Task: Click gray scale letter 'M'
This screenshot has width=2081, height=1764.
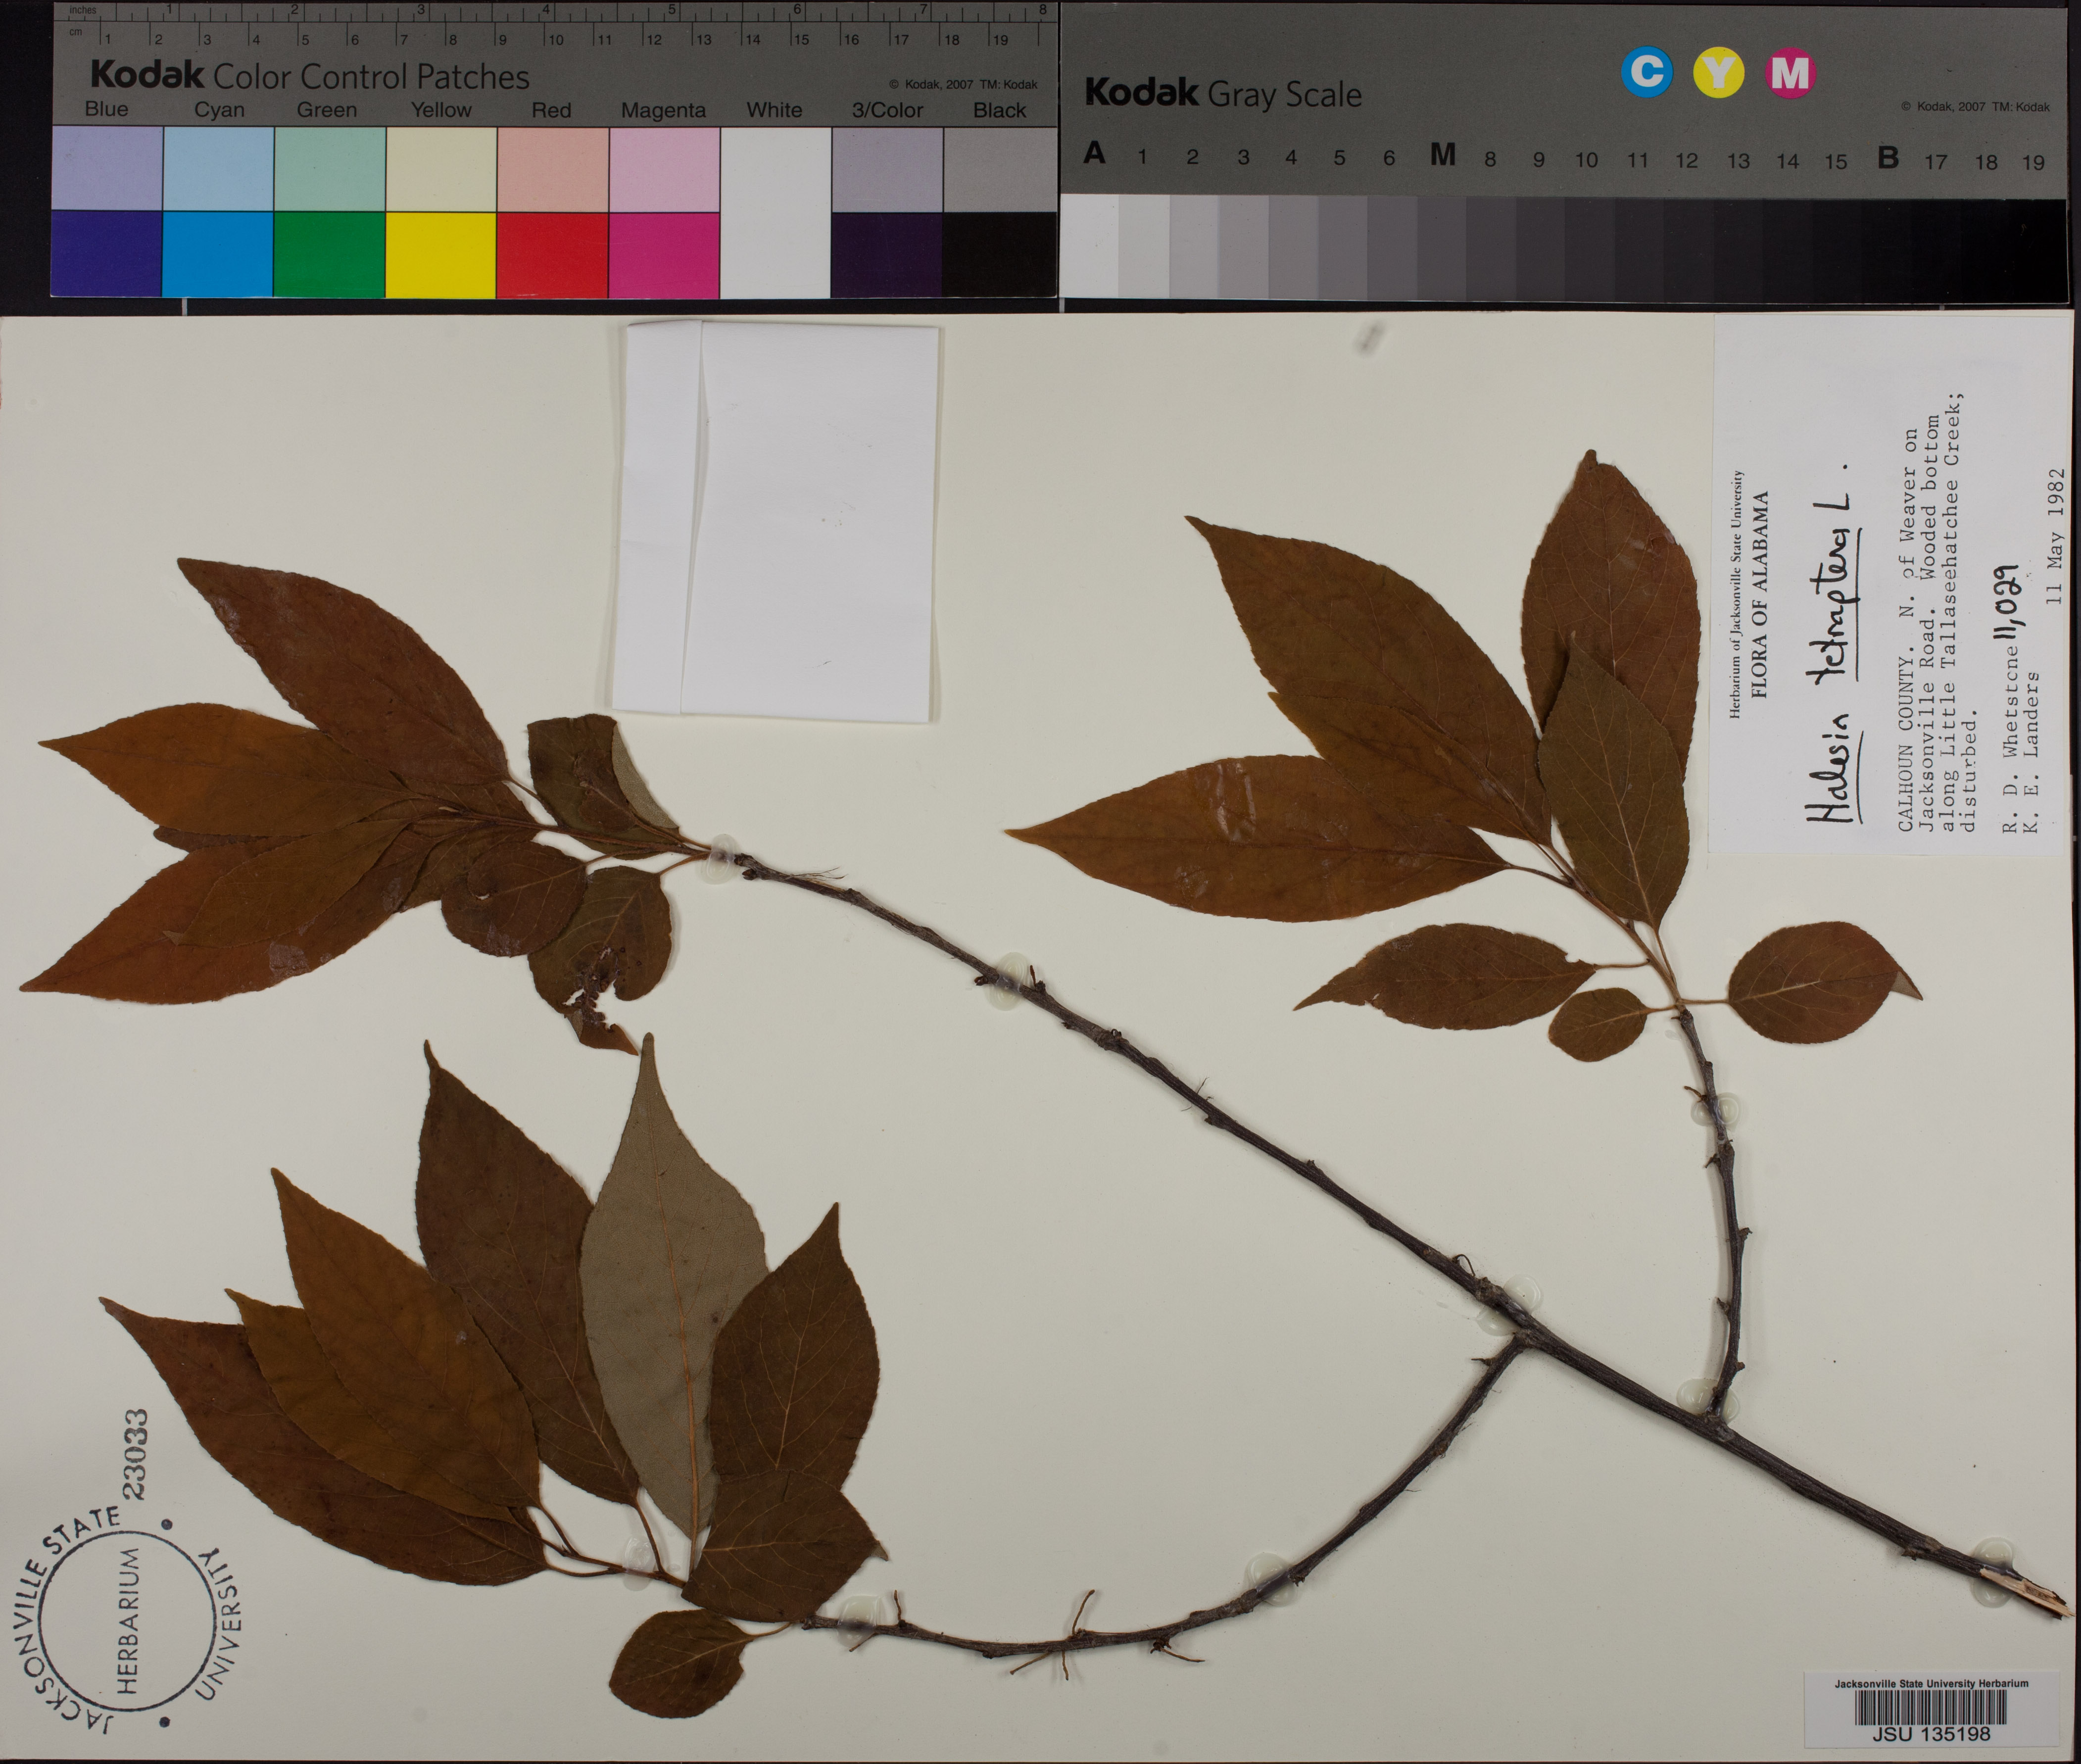Action: click(1442, 154)
